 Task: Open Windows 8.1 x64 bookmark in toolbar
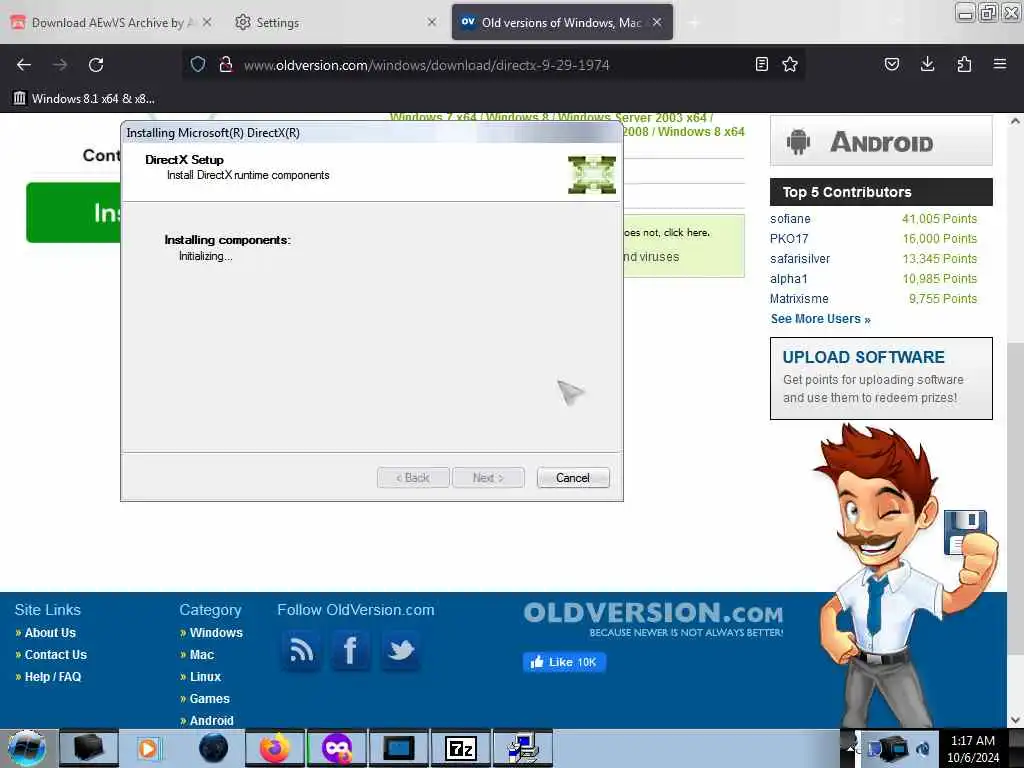pyautogui.click(x=84, y=99)
